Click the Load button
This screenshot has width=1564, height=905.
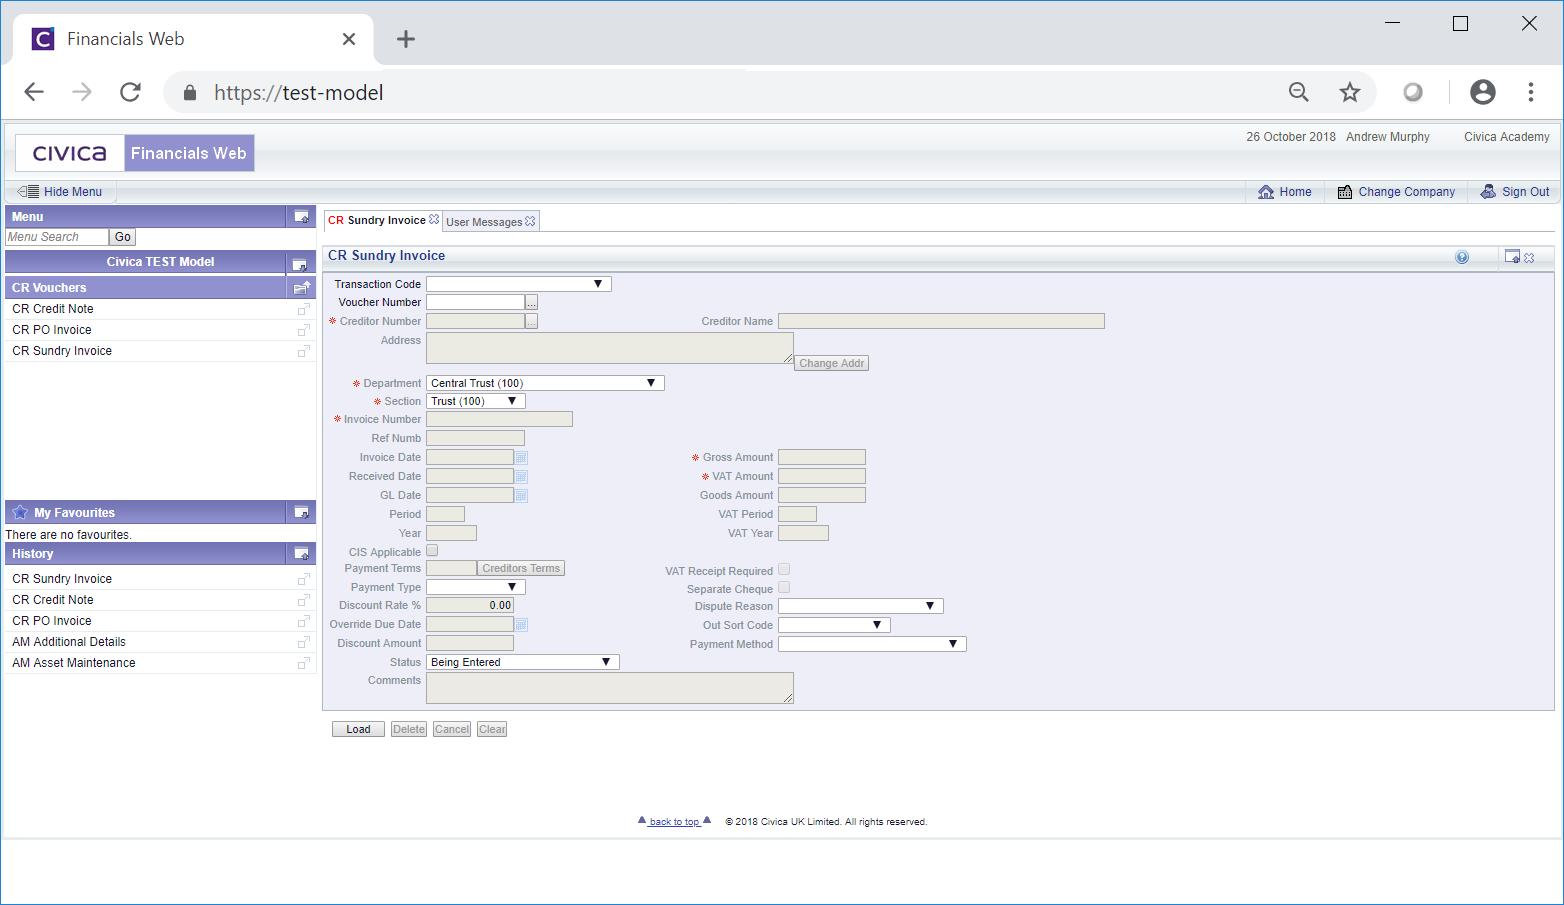[358, 730]
